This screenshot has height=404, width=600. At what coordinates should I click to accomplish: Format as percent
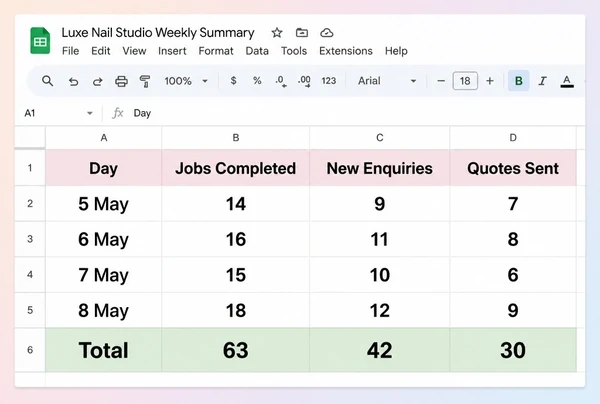257,81
